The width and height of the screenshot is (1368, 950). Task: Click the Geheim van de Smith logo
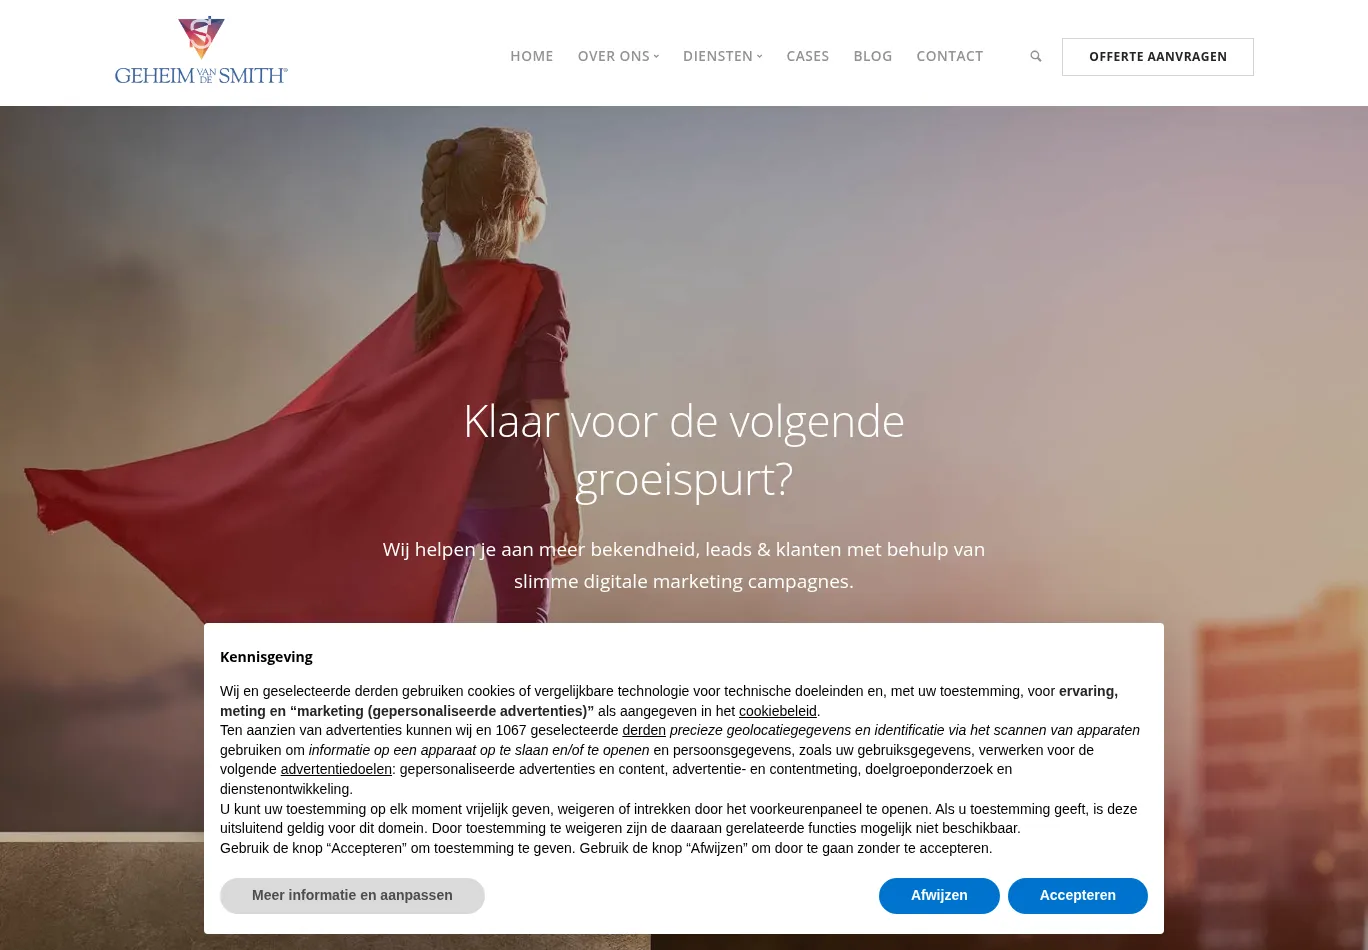coord(201,50)
